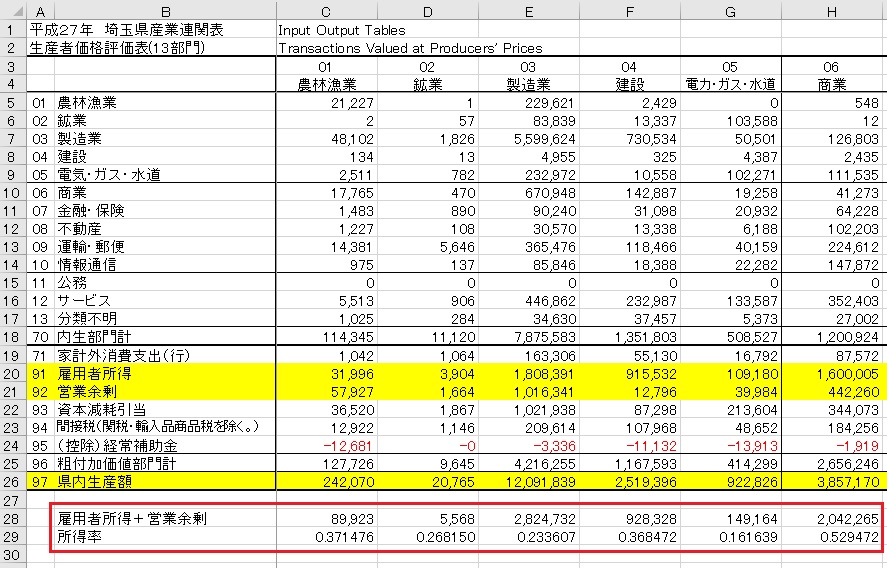Click cell value 1,600,005

point(847,374)
